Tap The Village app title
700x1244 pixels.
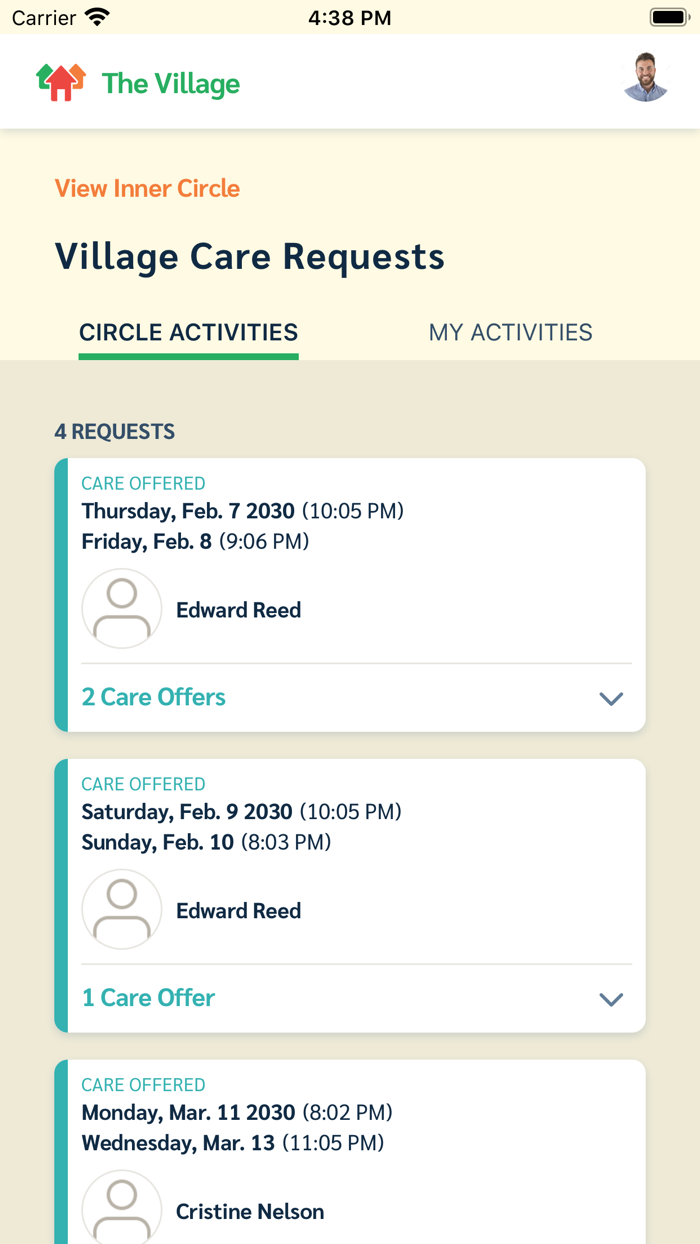[x=171, y=84]
